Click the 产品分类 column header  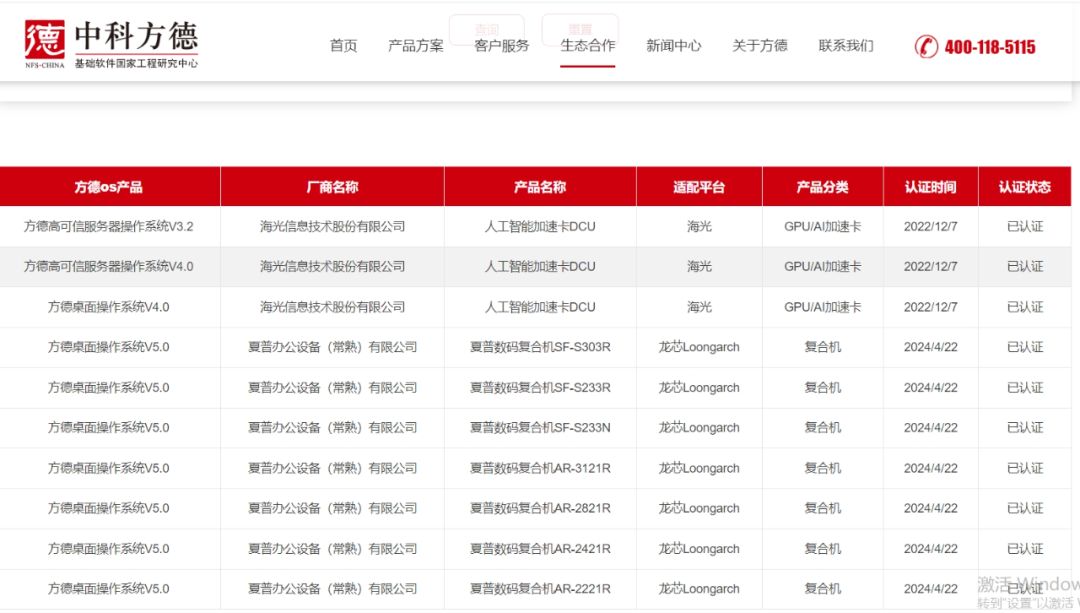click(822, 187)
